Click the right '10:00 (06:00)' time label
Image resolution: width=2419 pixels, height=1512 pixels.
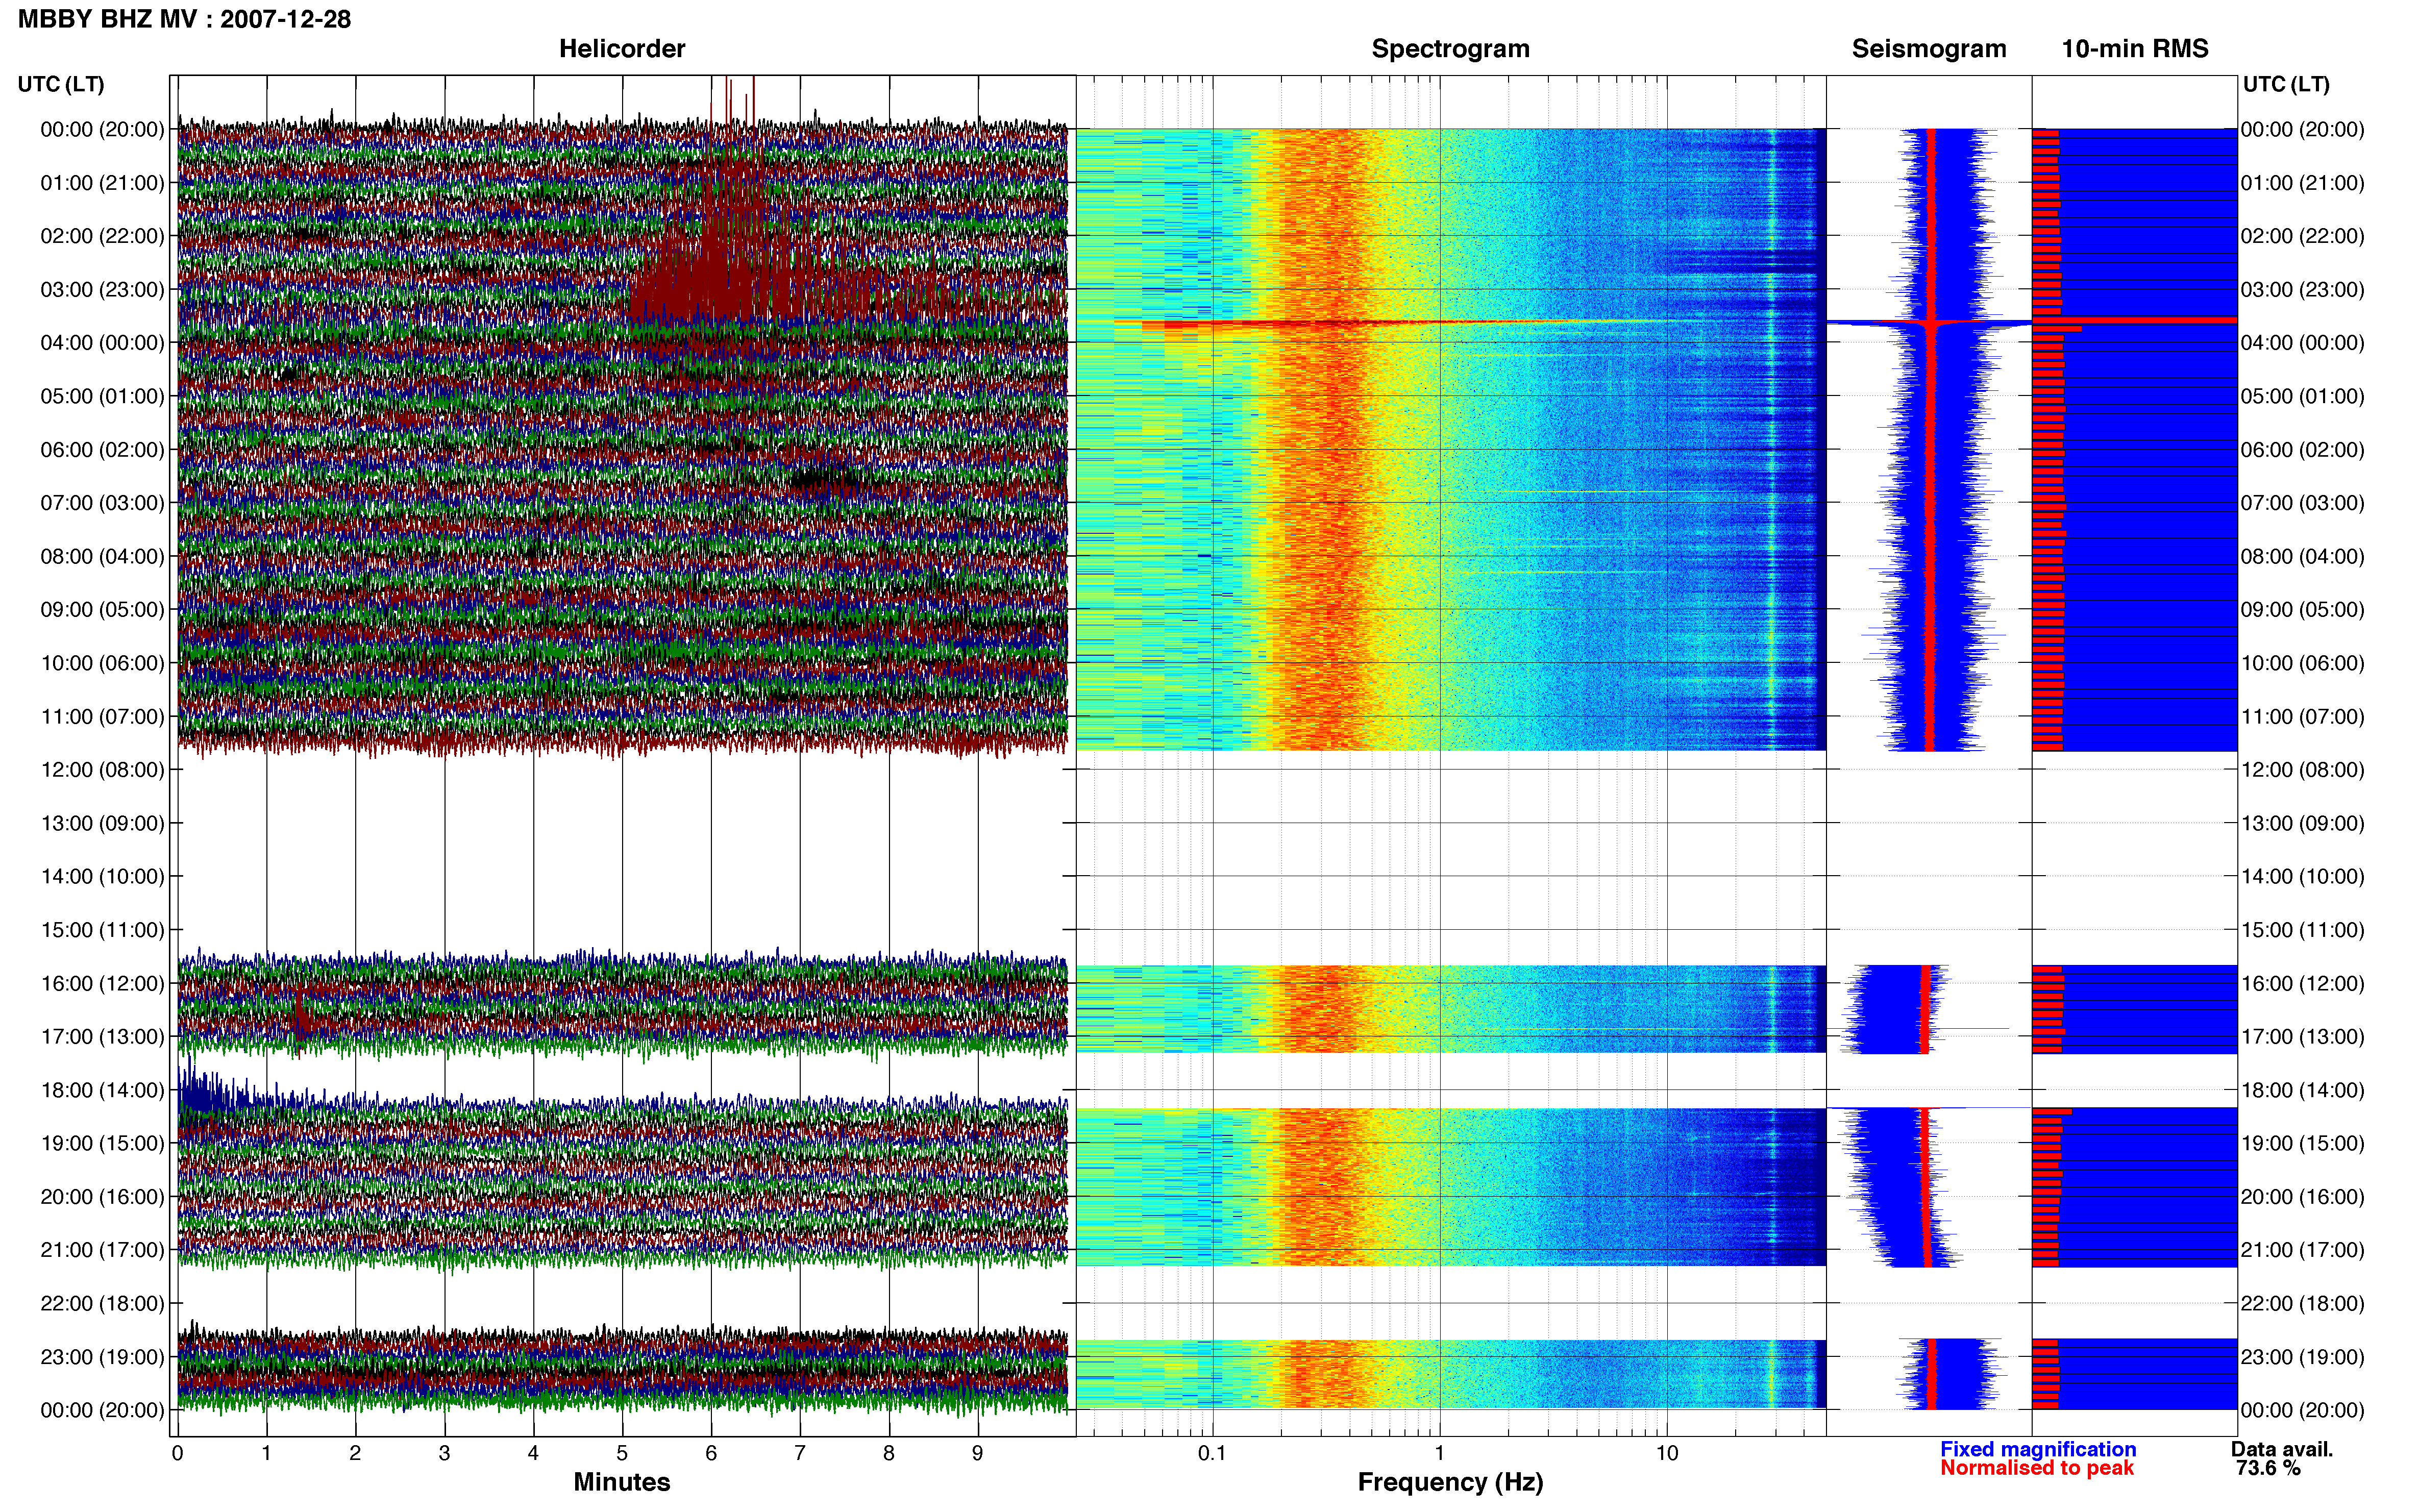tap(2303, 663)
